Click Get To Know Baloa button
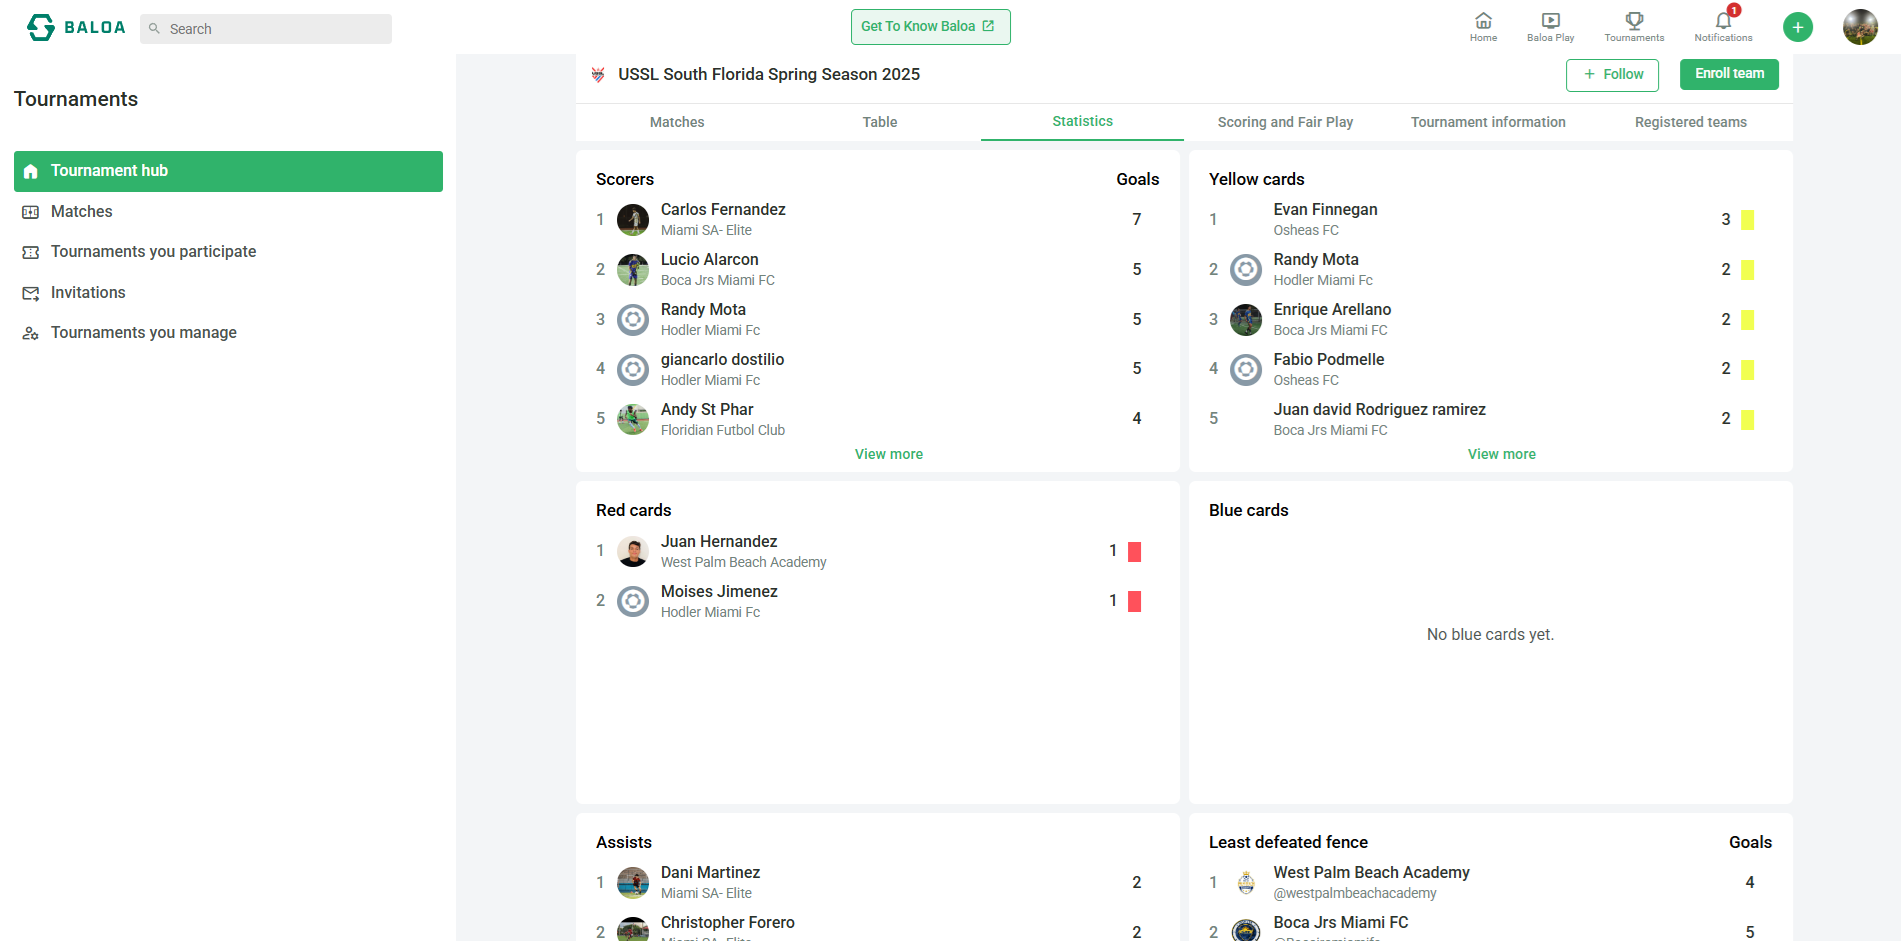The width and height of the screenshot is (1901, 941). click(930, 27)
